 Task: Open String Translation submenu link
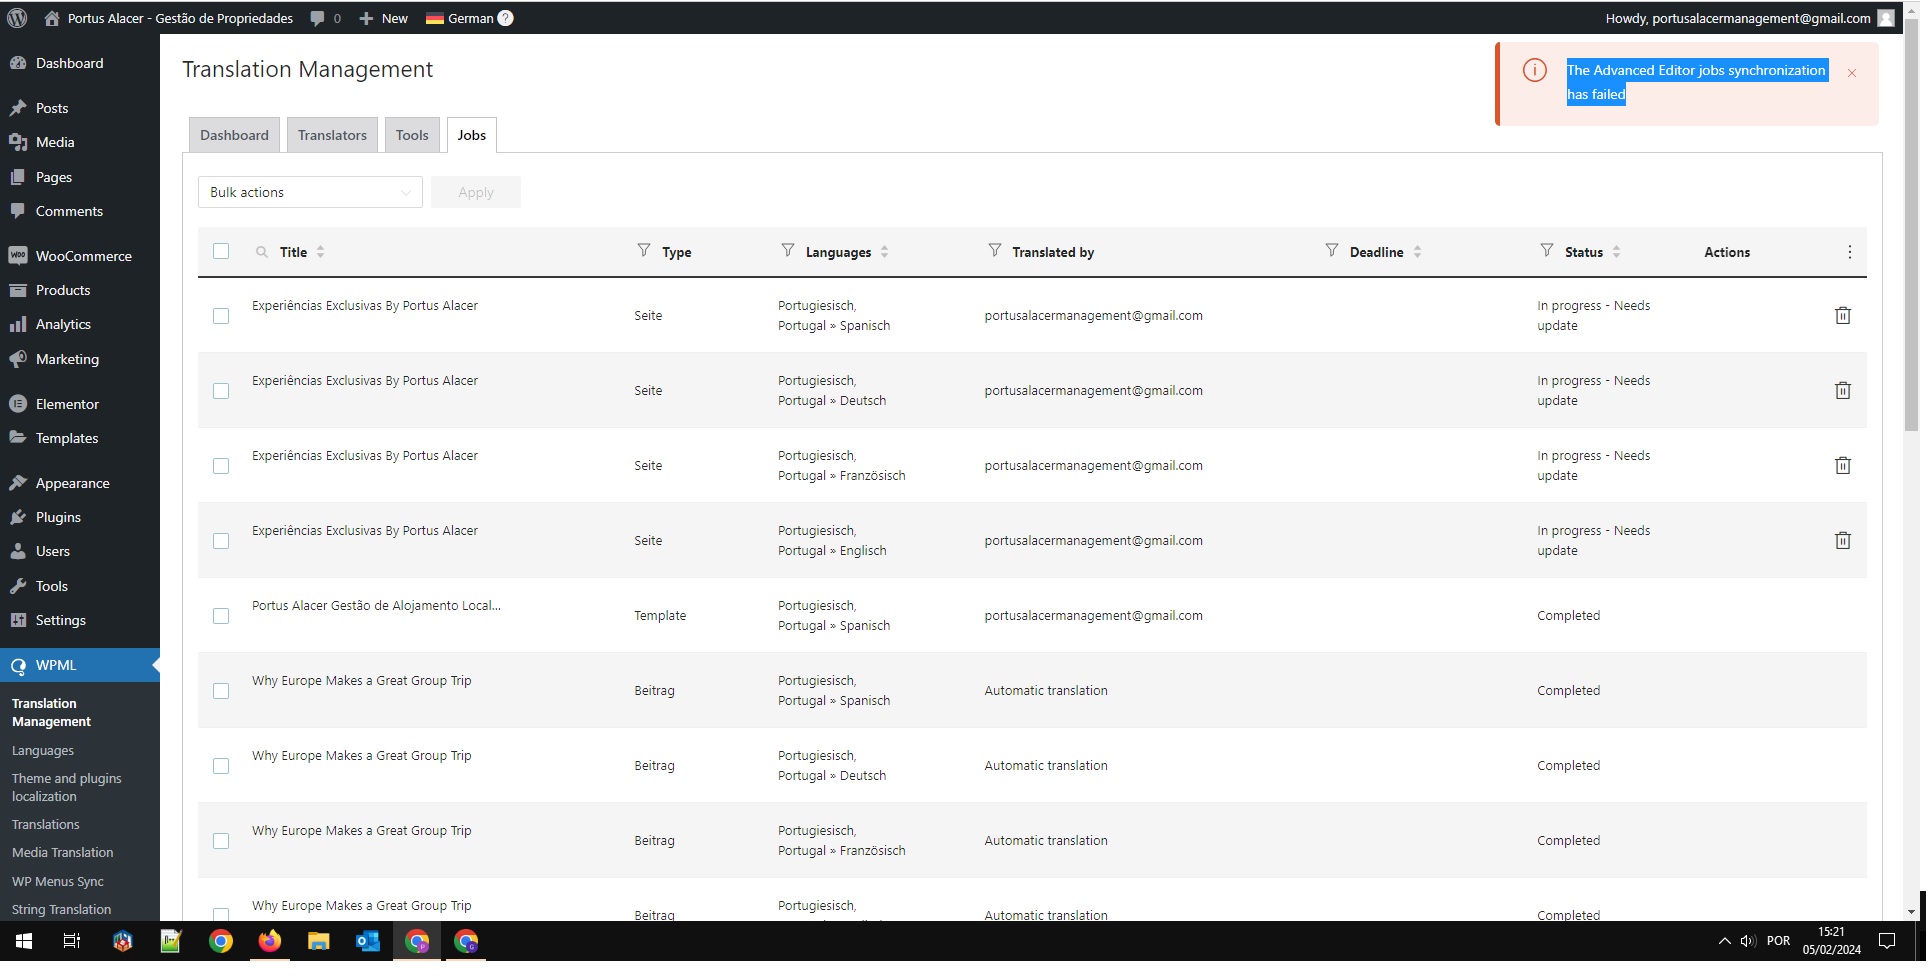click(62, 910)
